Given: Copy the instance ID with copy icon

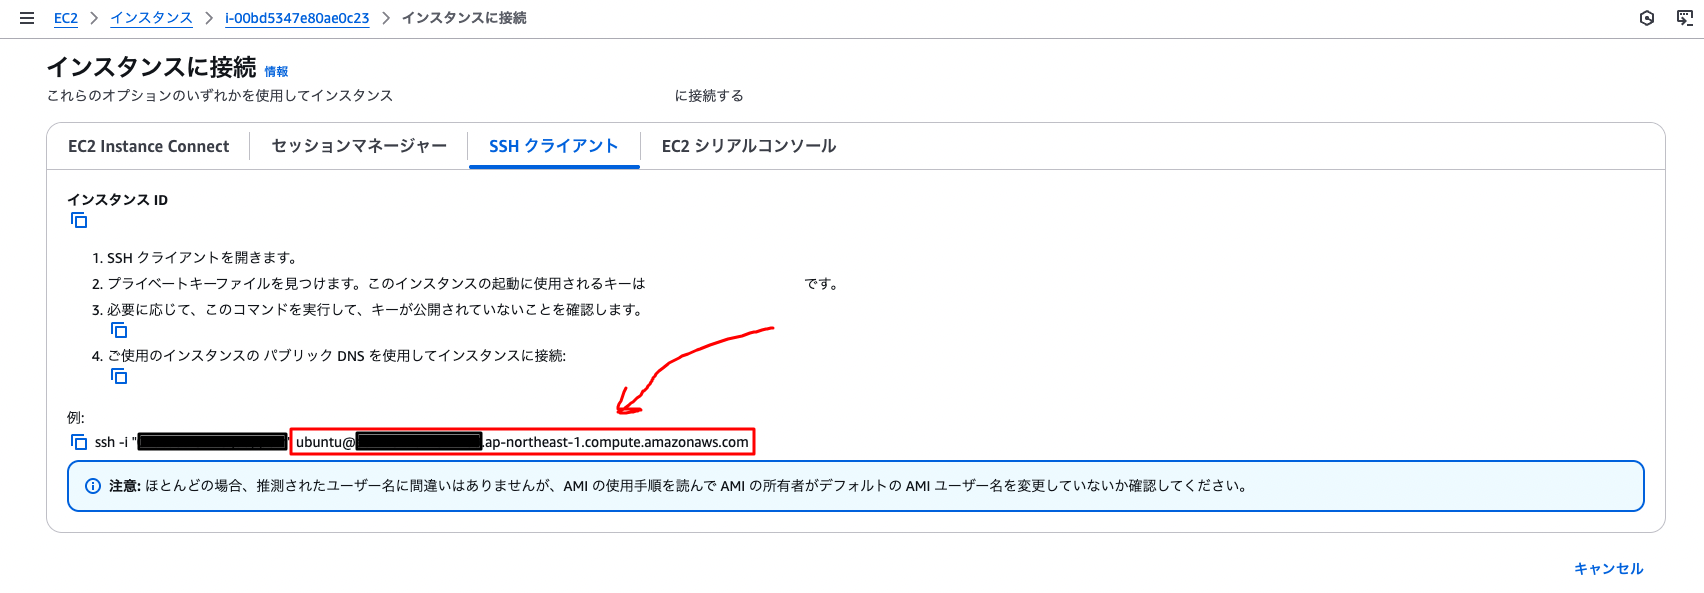Looking at the screenshot, I should pos(79,221).
